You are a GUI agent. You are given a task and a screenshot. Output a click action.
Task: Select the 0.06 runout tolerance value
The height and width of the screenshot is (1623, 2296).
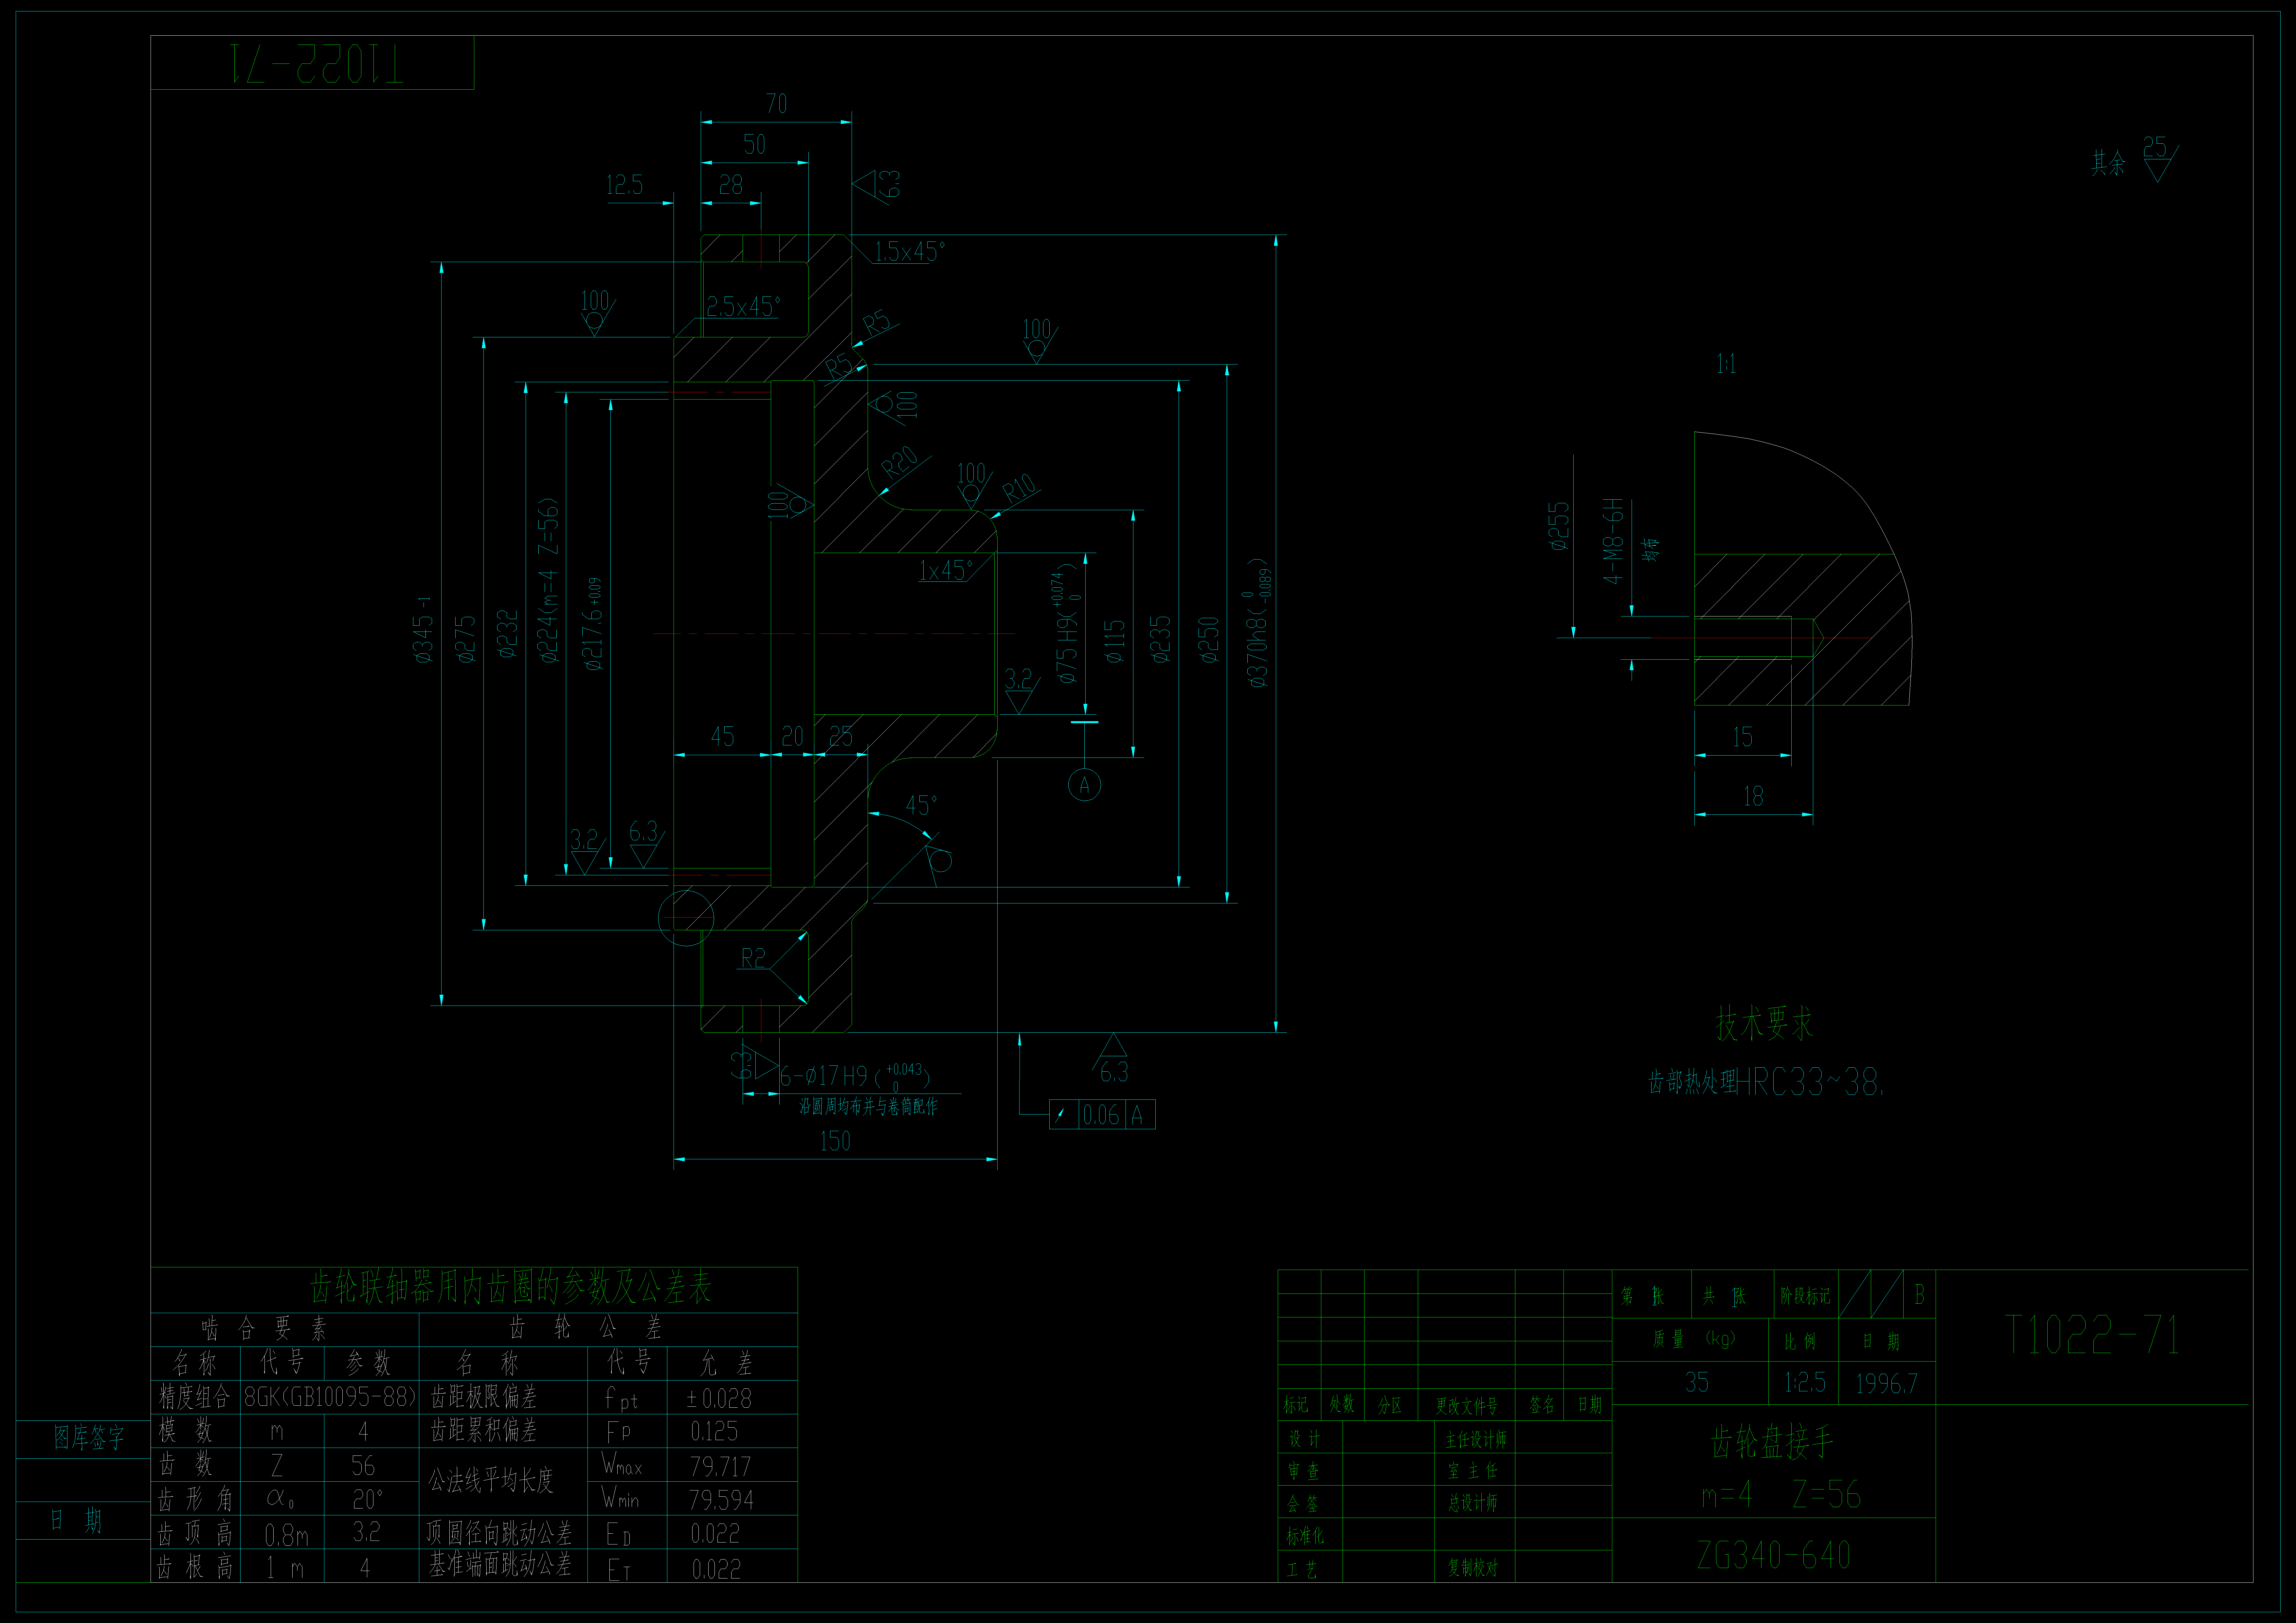tap(1101, 1115)
